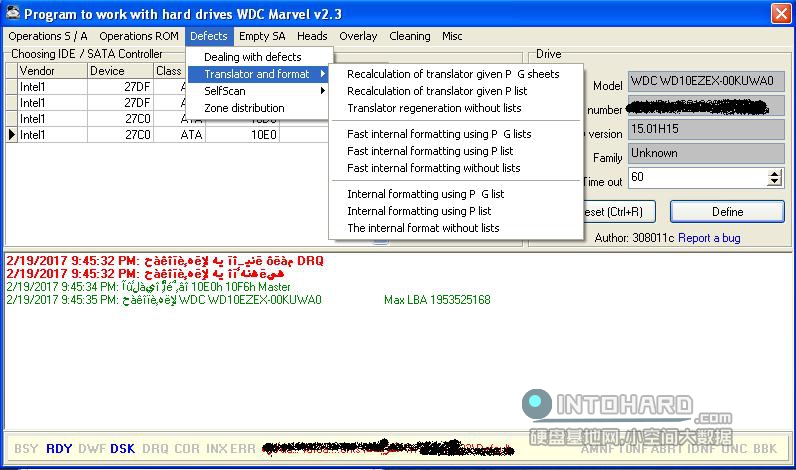Choose Translator regeneration without lists
This screenshot has height=470, width=796.
click(x=455, y=108)
